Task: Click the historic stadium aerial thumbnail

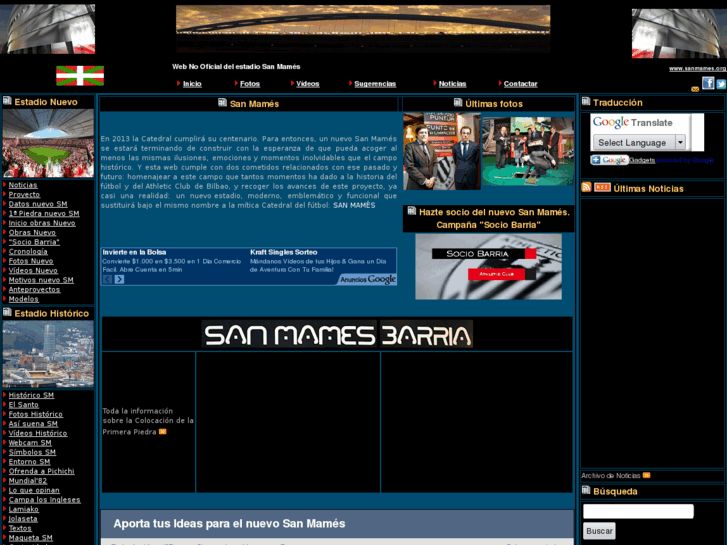Action: 48,354
